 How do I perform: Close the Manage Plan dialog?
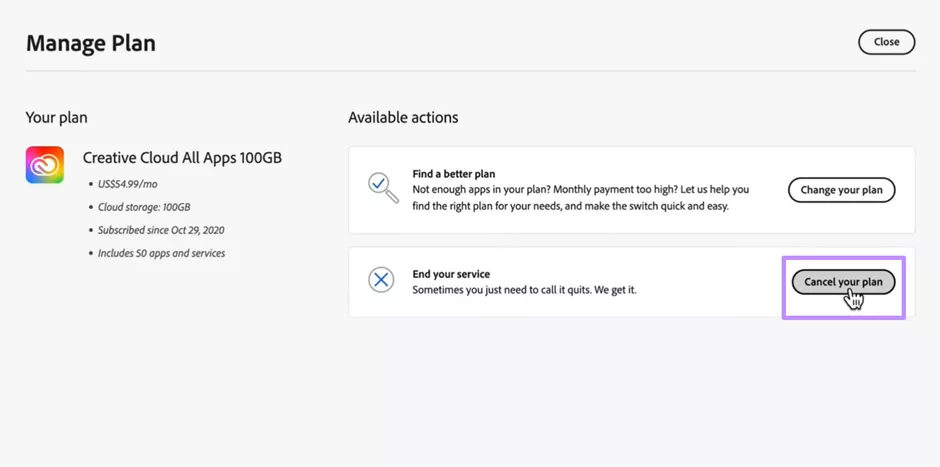[886, 42]
